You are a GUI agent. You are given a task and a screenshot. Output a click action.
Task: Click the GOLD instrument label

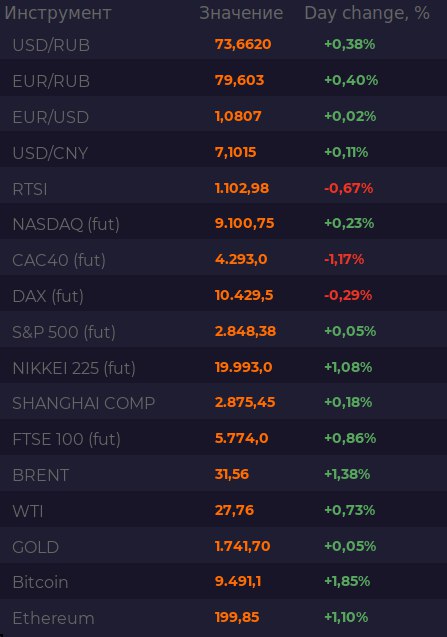36,547
